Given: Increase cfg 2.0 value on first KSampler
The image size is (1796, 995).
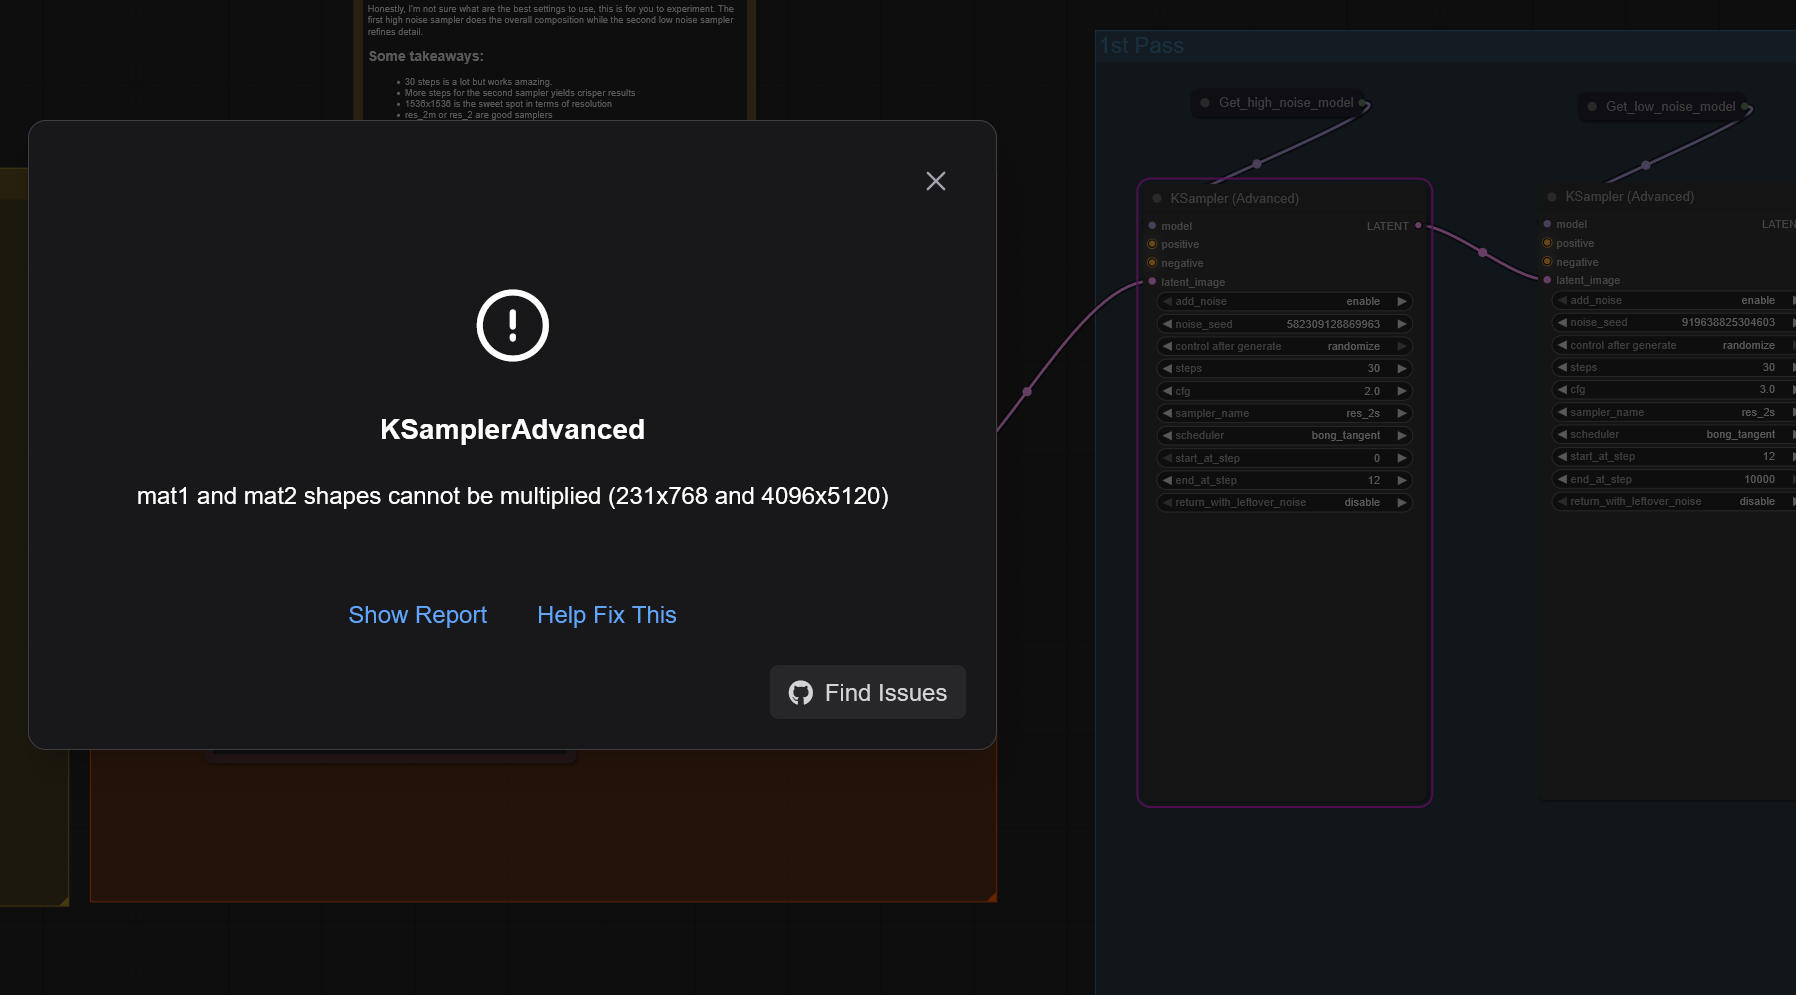Looking at the screenshot, I should [1402, 391].
